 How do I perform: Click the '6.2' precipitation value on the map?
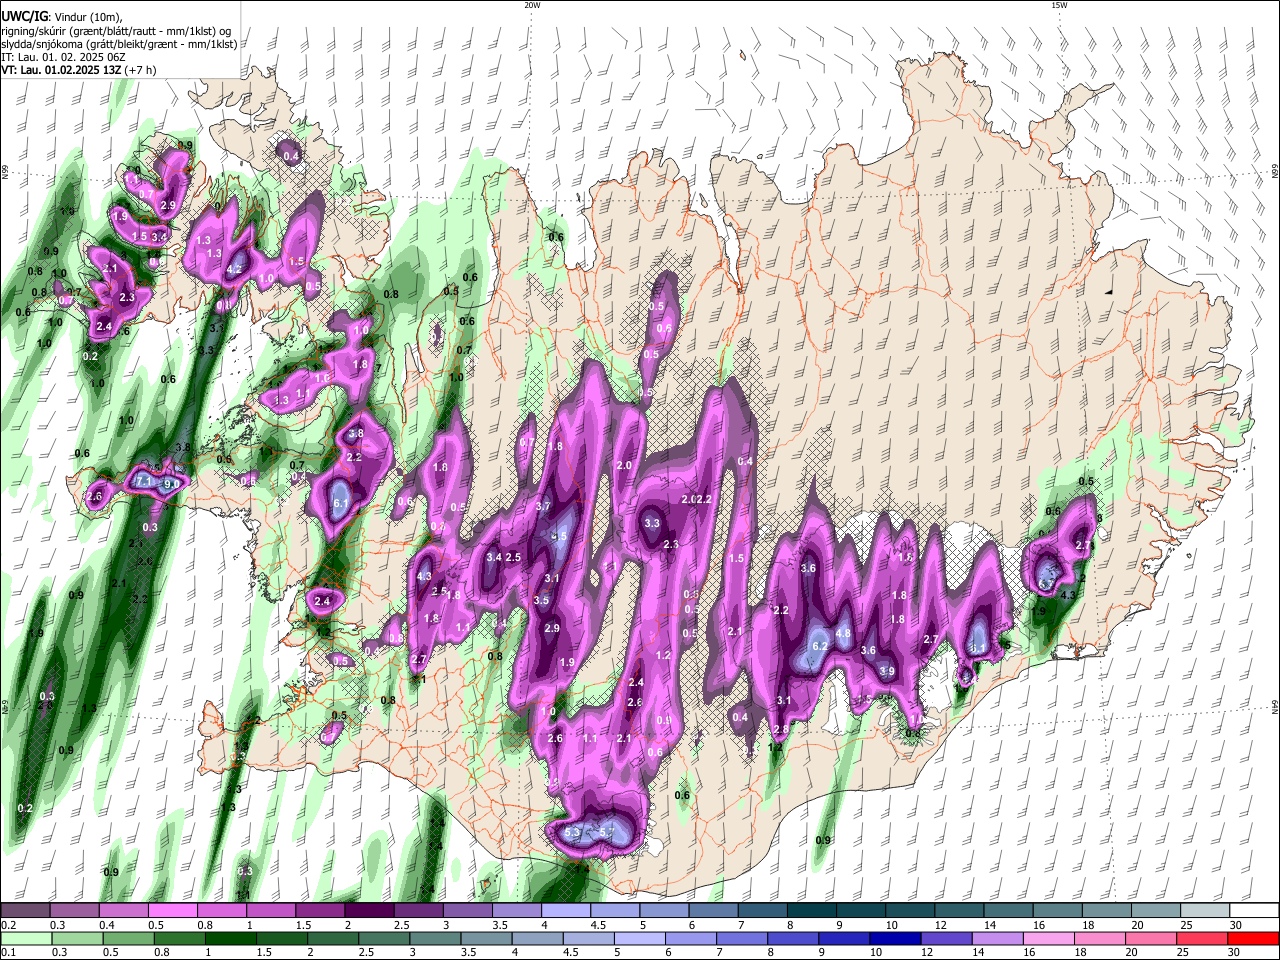pos(819,646)
